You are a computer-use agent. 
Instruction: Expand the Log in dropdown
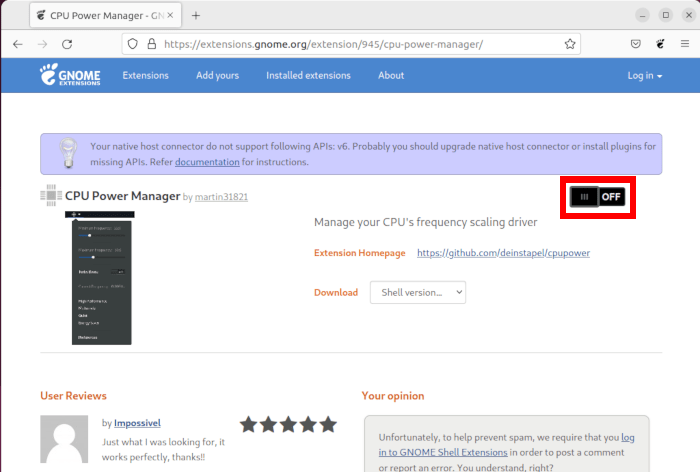[x=645, y=75]
